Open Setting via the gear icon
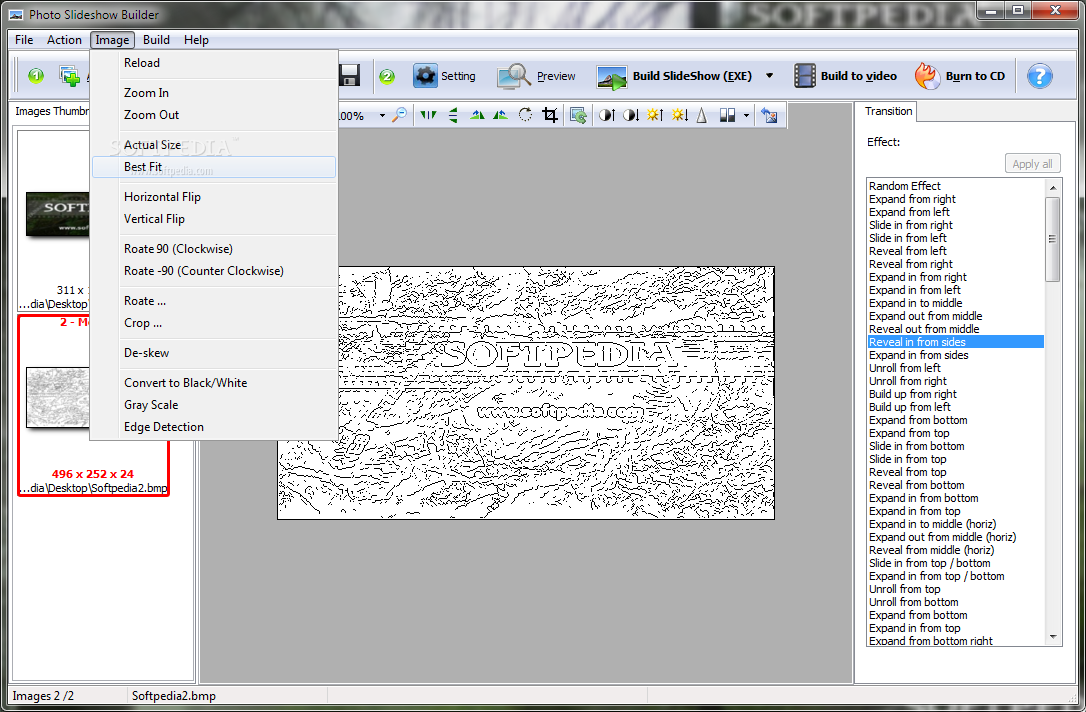The width and height of the screenshot is (1086, 712). pos(425,76)
